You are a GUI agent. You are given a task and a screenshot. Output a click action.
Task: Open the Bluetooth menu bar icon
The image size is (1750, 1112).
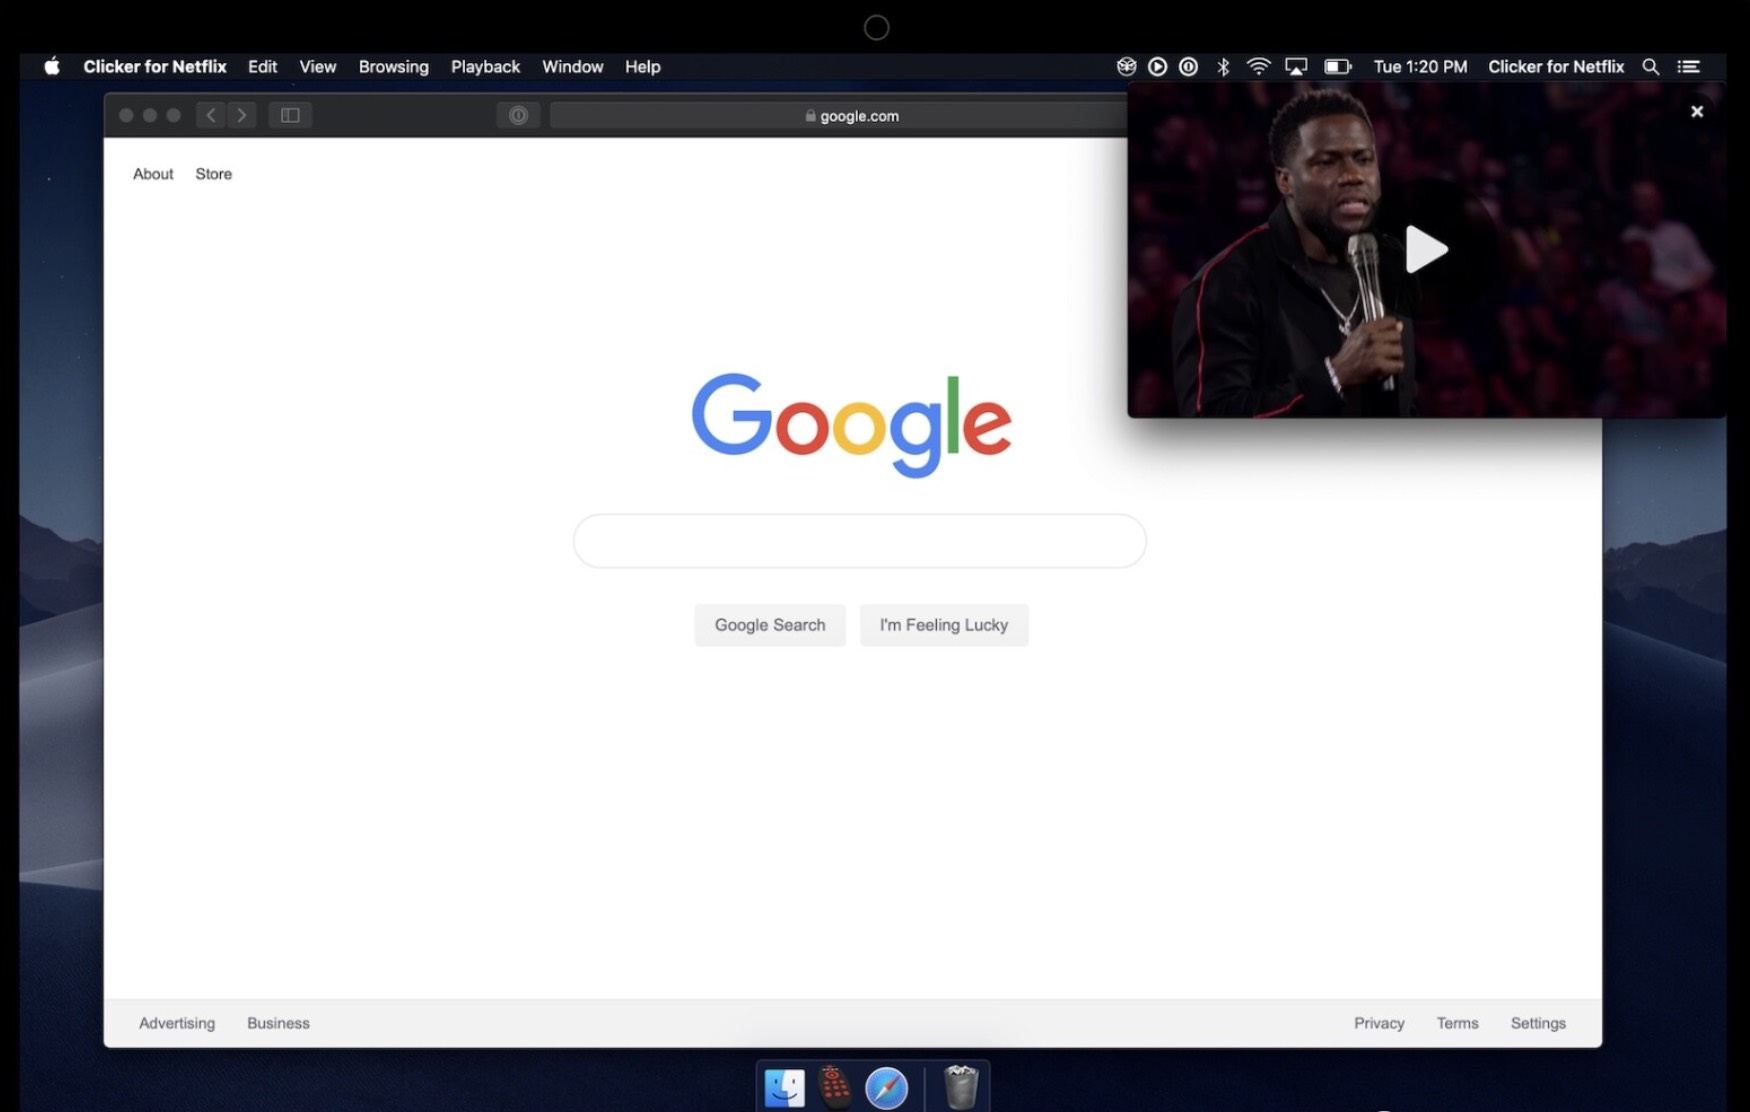(x=1222, y=66)
